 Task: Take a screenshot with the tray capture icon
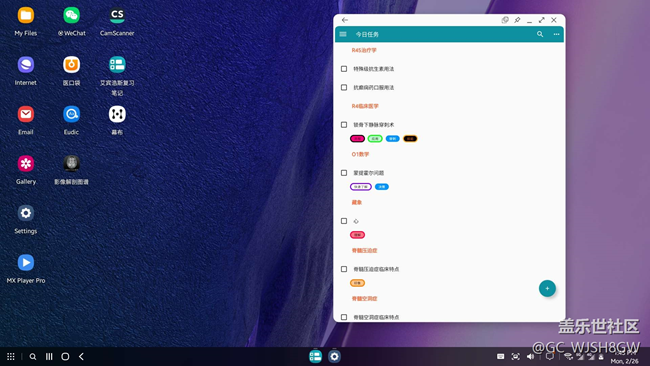click(x=515, y=356)
